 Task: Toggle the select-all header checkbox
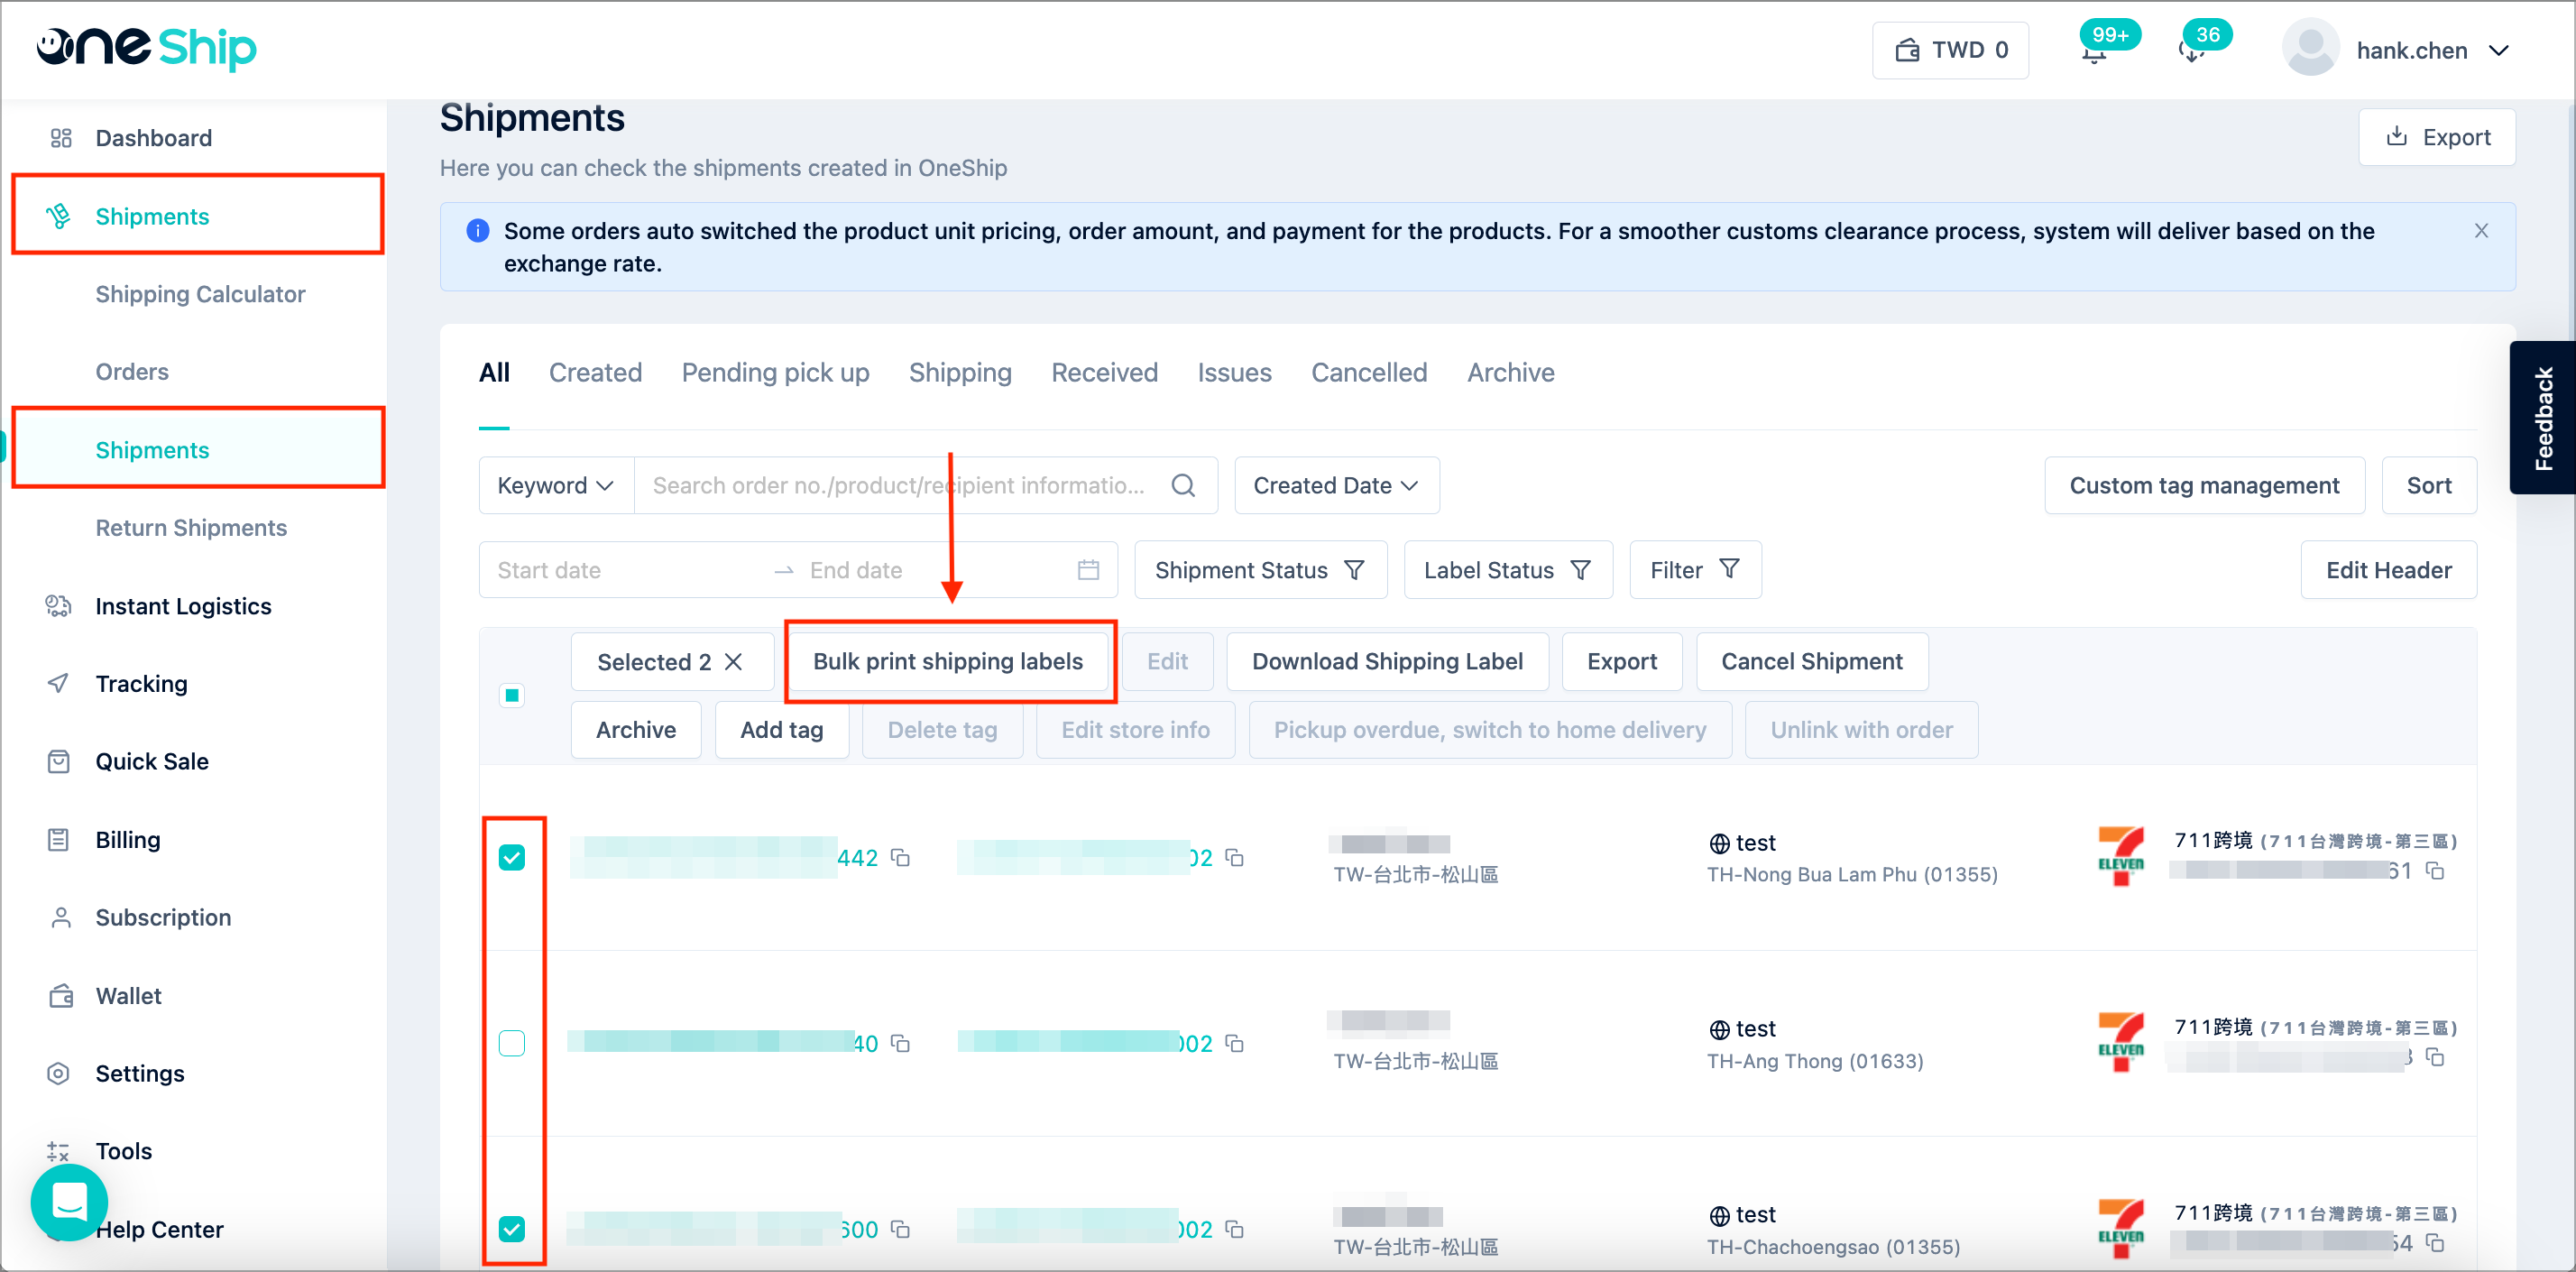point(512,695)
